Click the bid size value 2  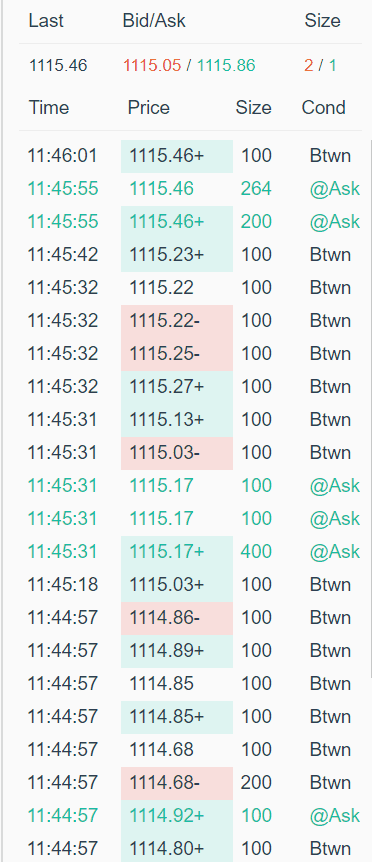308,65
